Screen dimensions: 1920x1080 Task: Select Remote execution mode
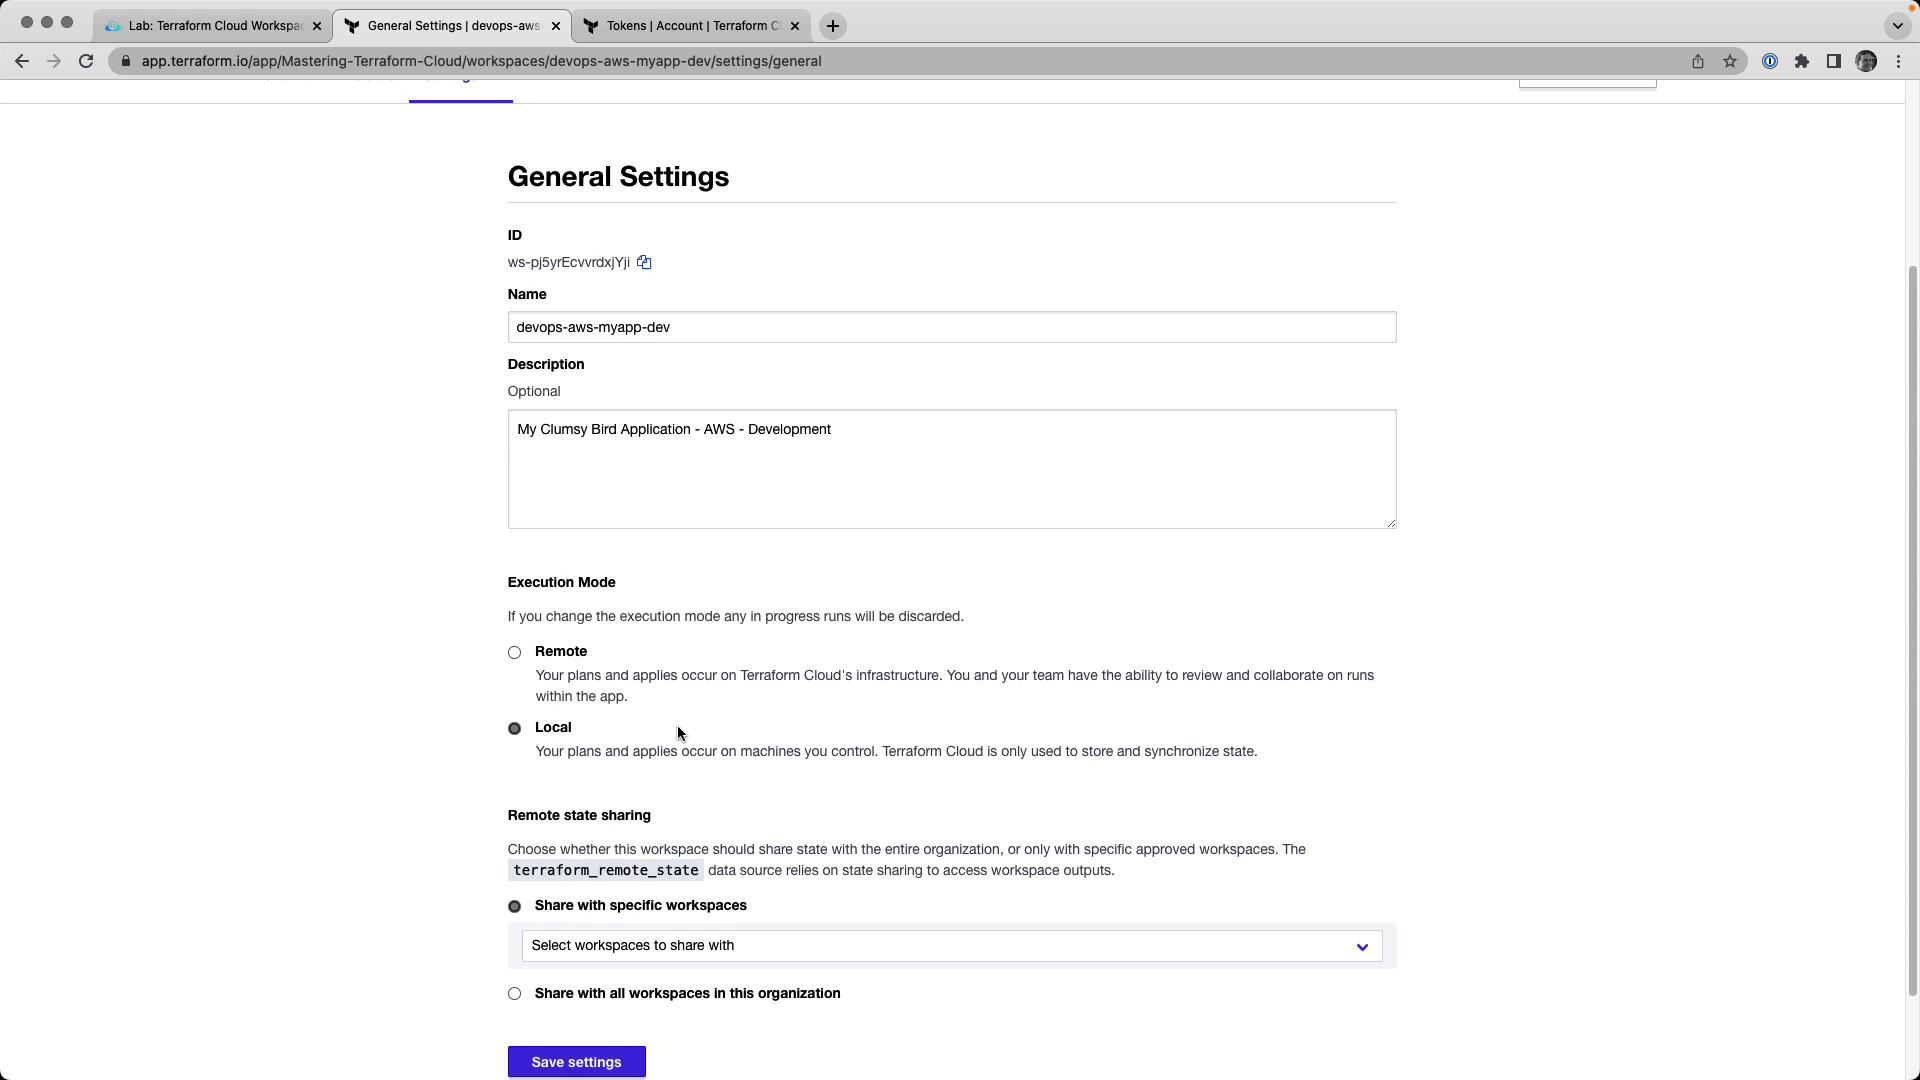point(515,653)
